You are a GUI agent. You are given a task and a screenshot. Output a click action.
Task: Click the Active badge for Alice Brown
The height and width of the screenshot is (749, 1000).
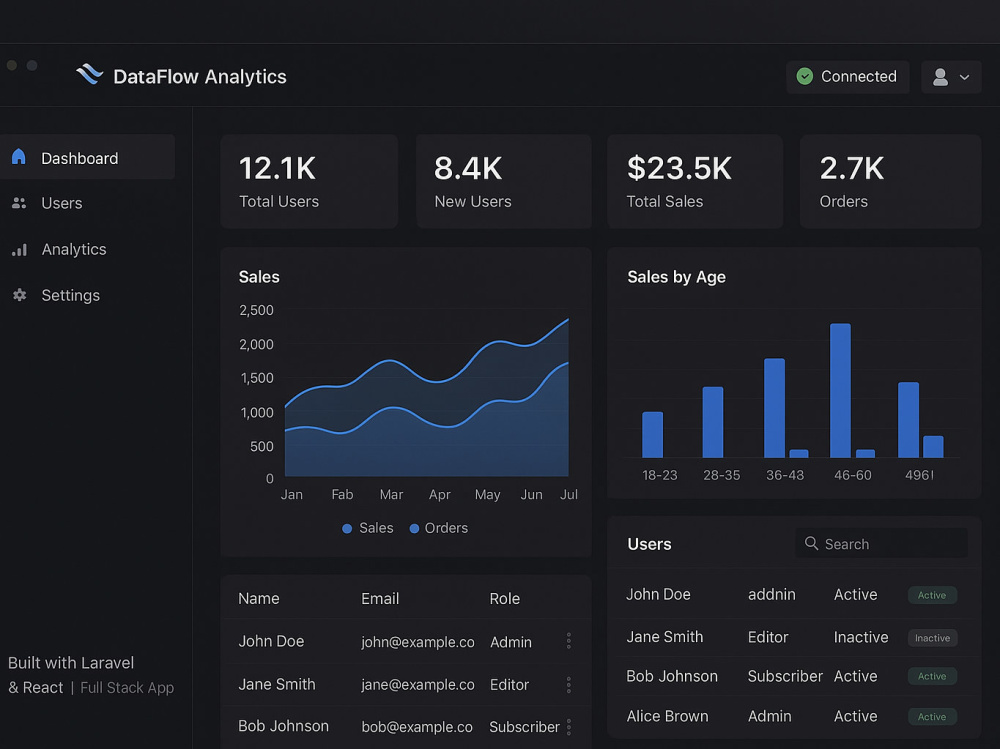pyautogui.click(x=932, y=717)
